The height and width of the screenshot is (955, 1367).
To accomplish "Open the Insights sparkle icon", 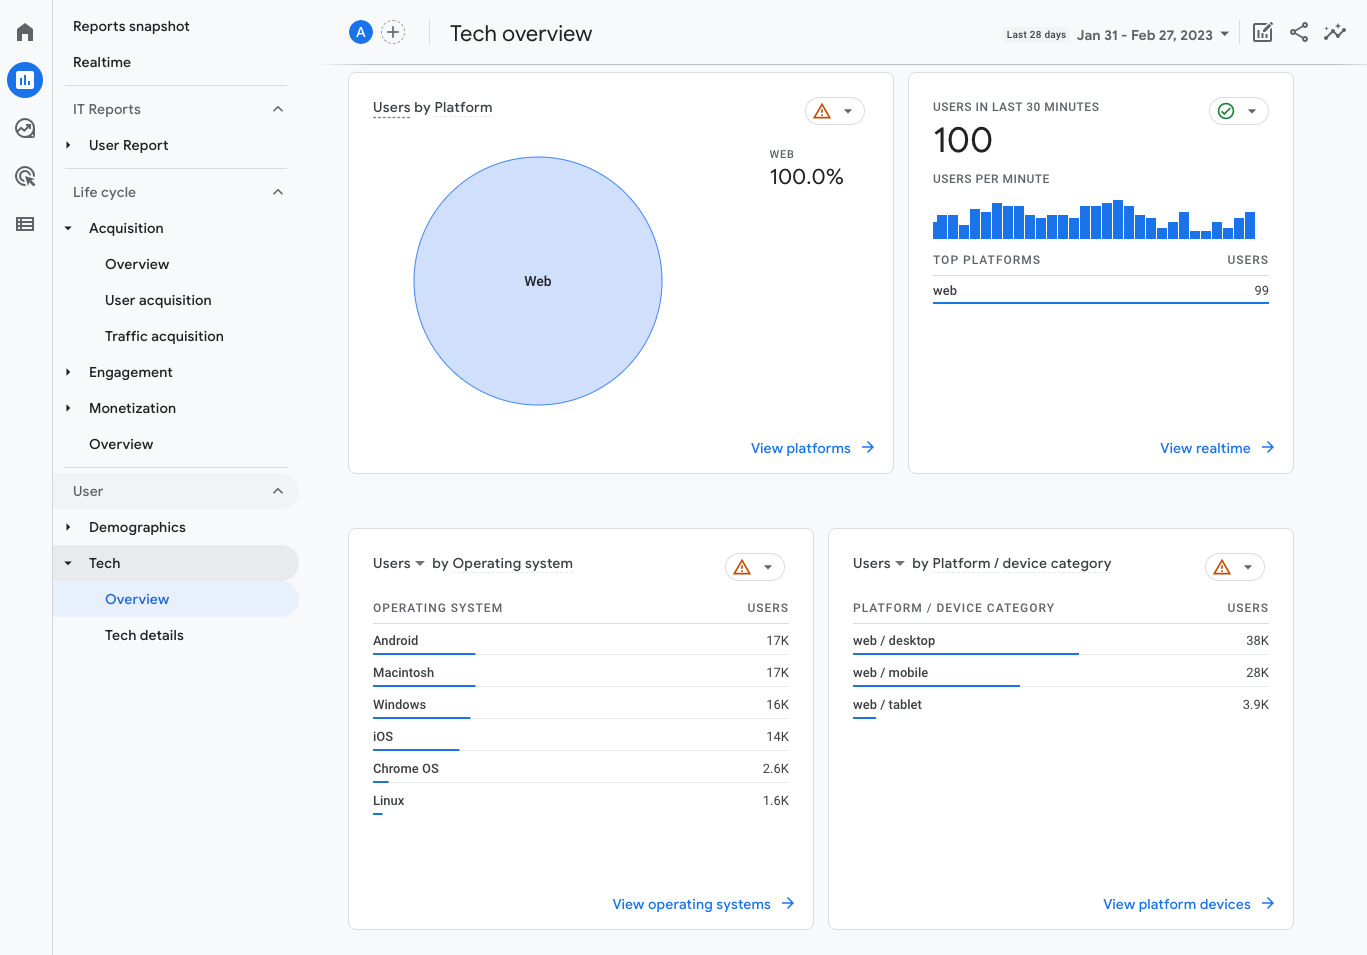I will pos(1335,32).
